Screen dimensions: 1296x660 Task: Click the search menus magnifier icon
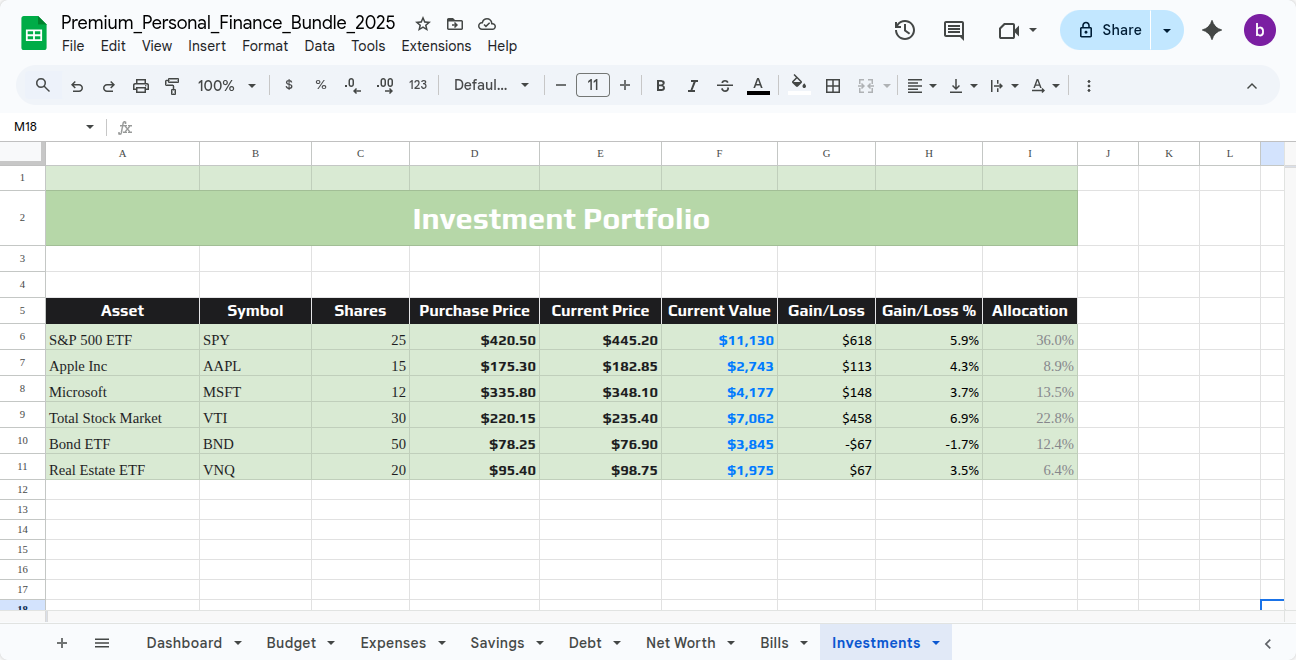click(43, 85)
